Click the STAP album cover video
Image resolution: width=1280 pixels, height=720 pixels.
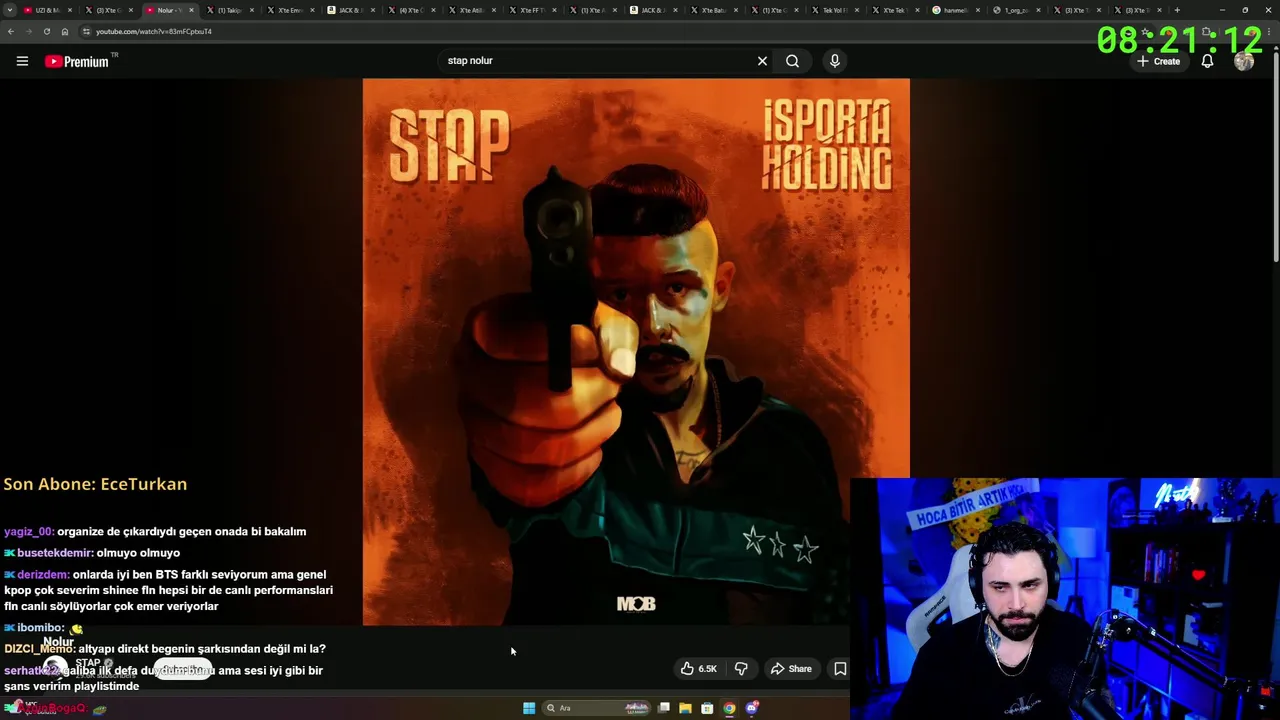[x=636, y=352]
